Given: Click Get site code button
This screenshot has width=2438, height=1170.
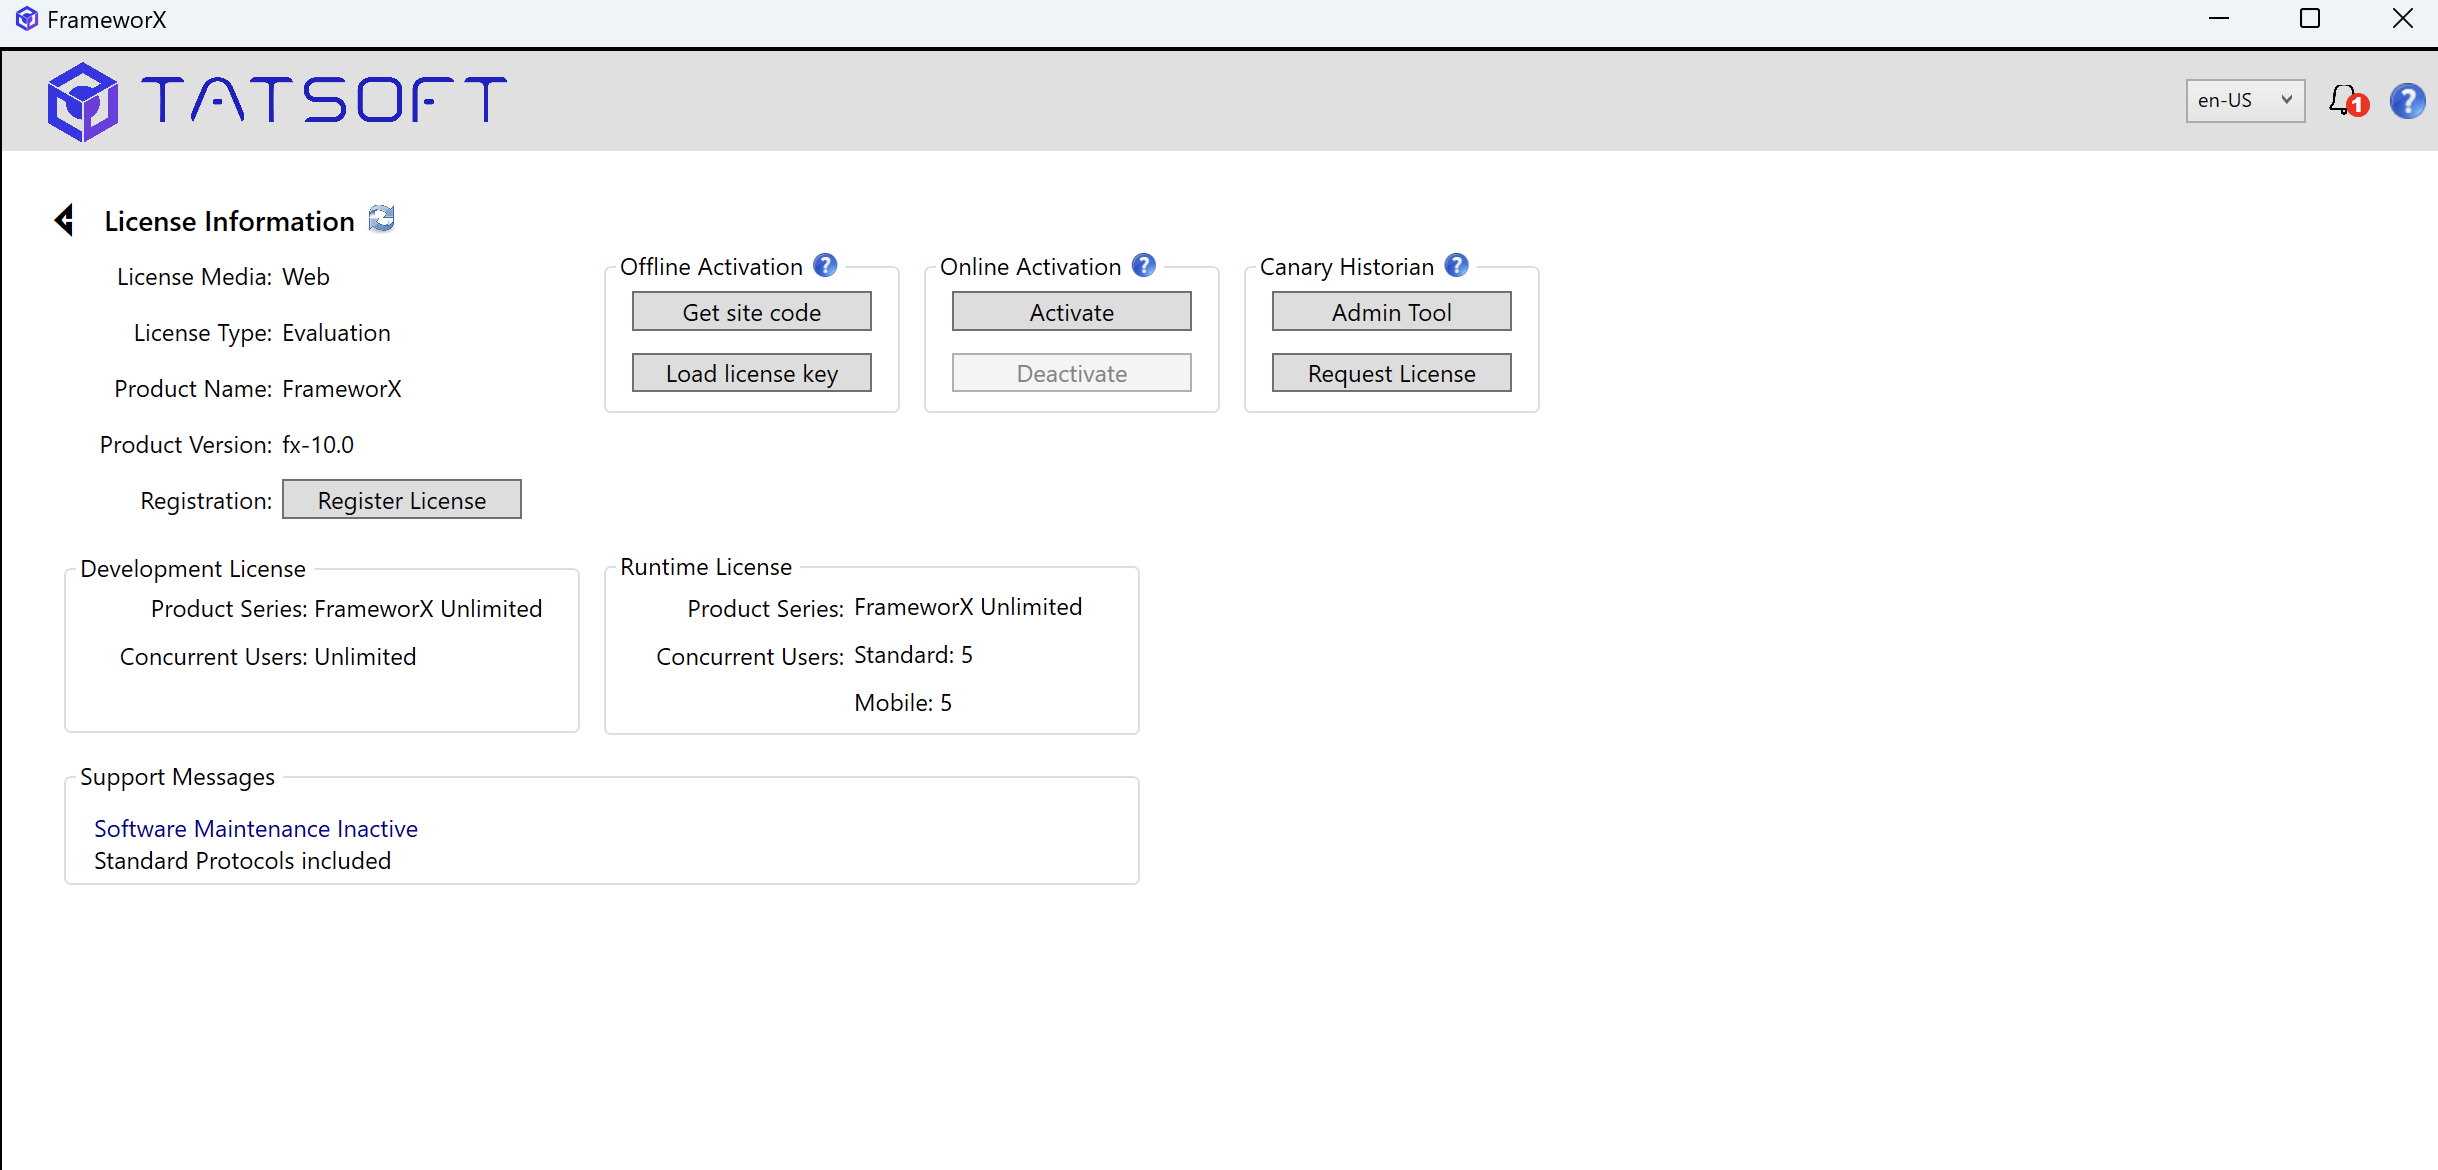Looking at the screenshot, I should (x=752, y=312).
